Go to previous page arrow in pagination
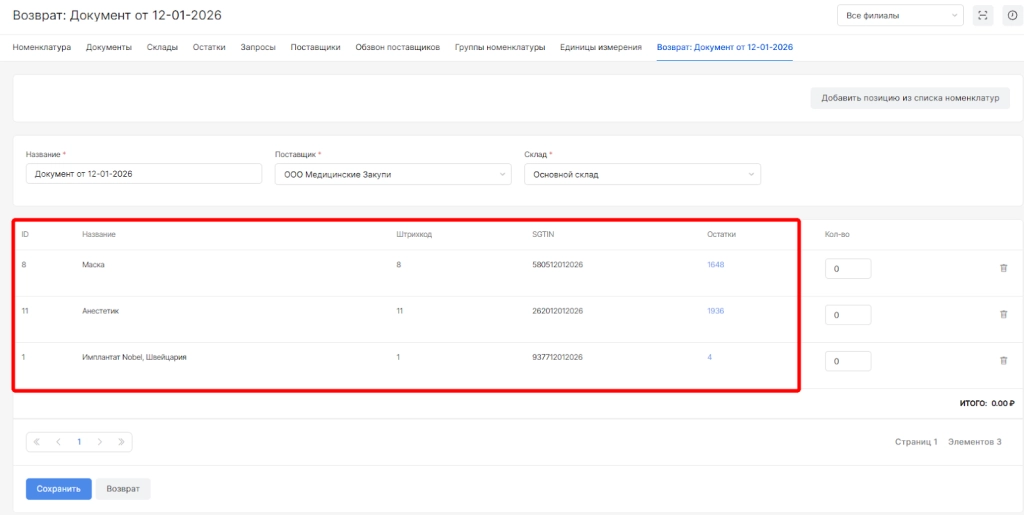This screenshot has width=1024, height=515. click(58, 441)
